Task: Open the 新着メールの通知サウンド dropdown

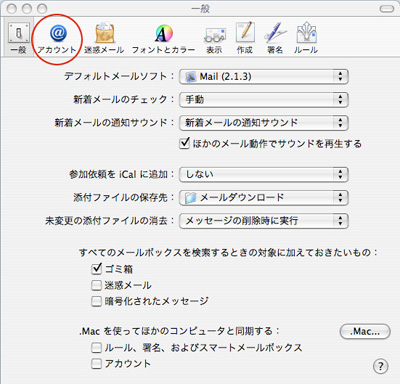Action: tap(264, 123)
